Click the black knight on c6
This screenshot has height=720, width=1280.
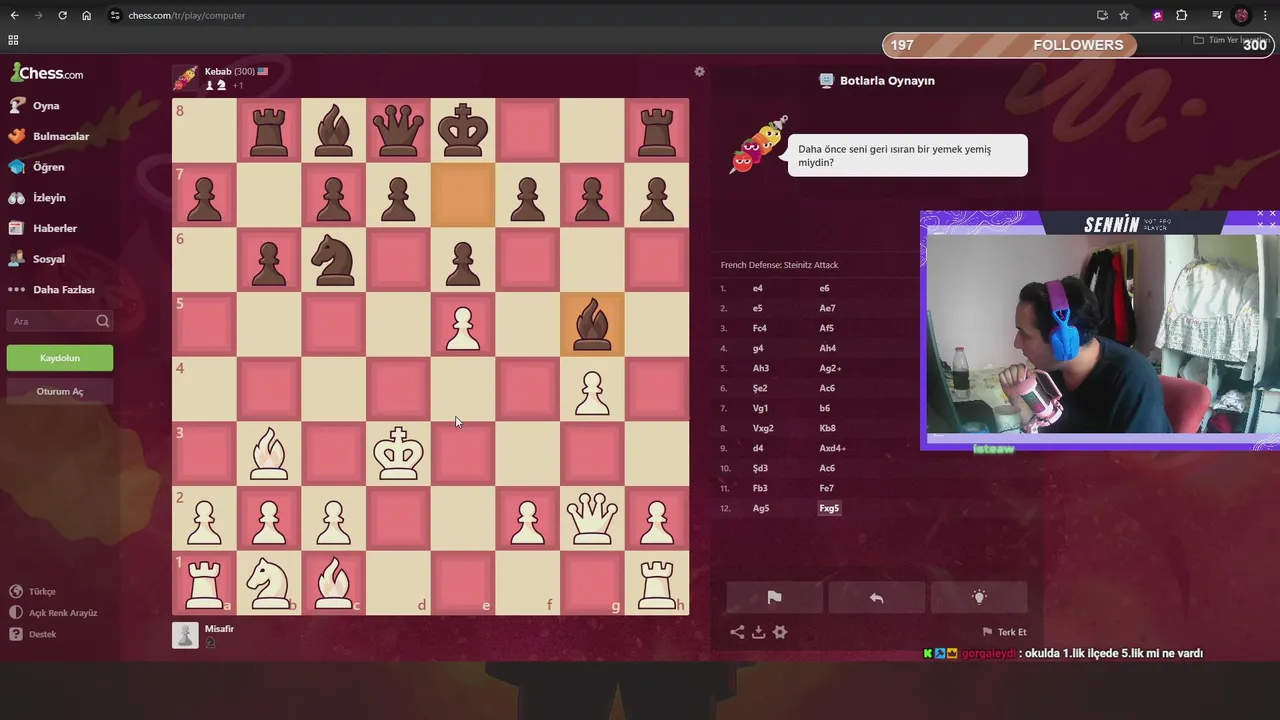click(333, 260)
